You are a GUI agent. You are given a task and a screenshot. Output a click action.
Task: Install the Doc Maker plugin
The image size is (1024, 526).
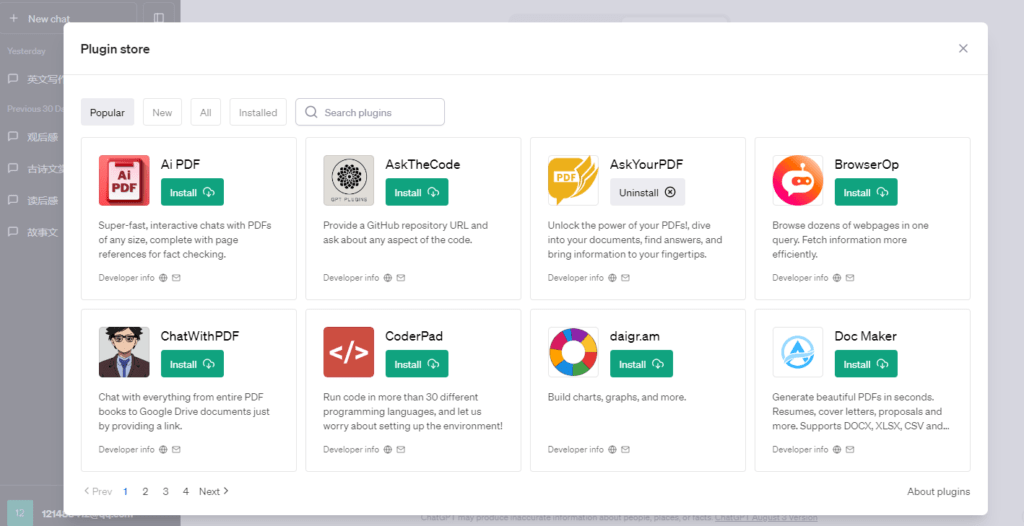[x=866, y=364]
